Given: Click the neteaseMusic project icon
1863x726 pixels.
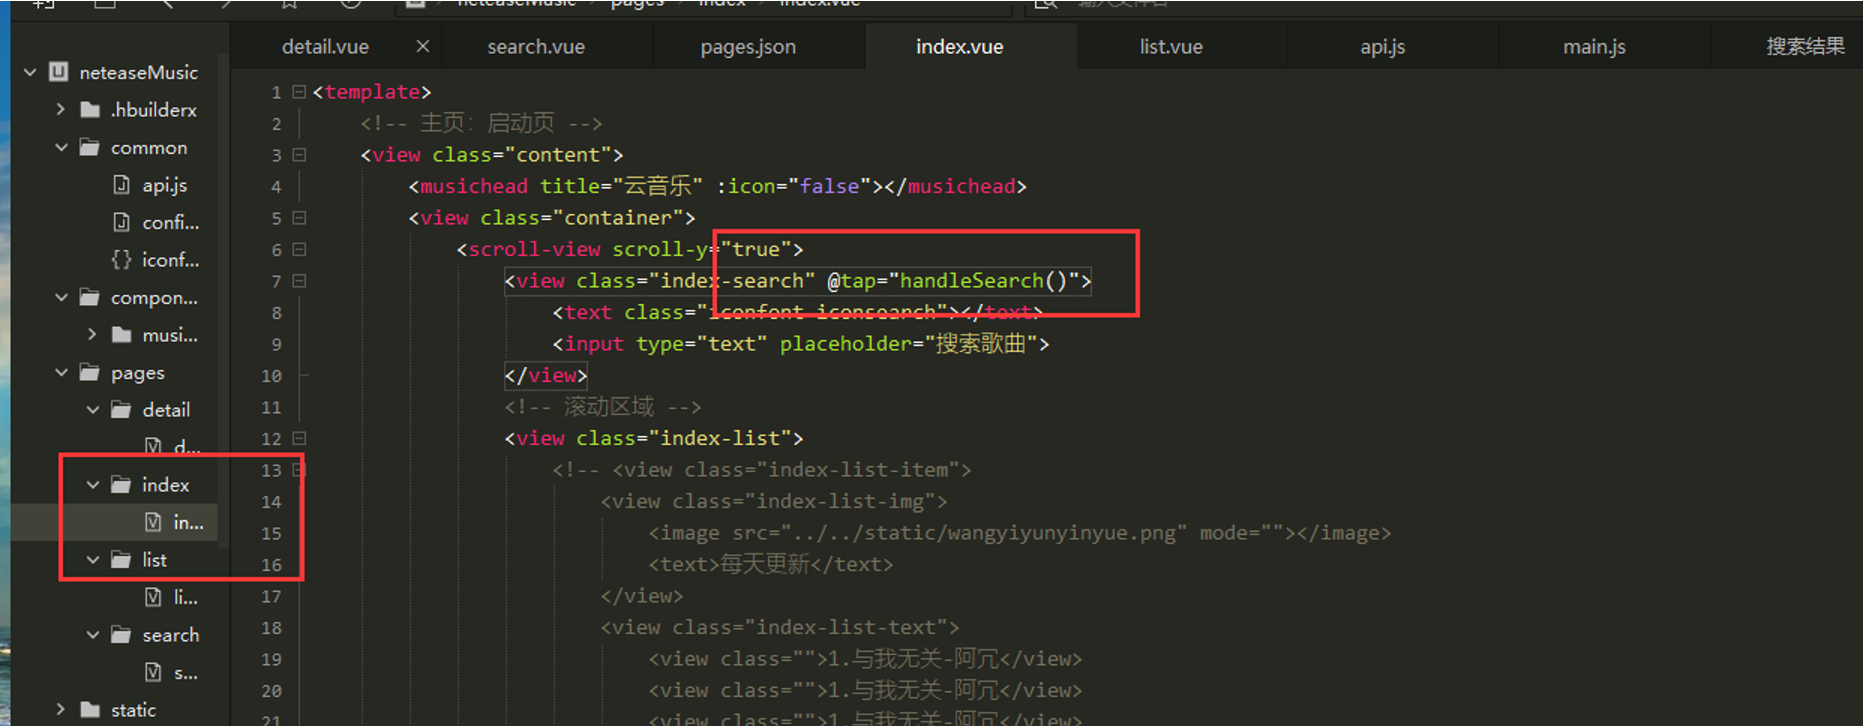Looking at the screenshot, I should (59, 72).
